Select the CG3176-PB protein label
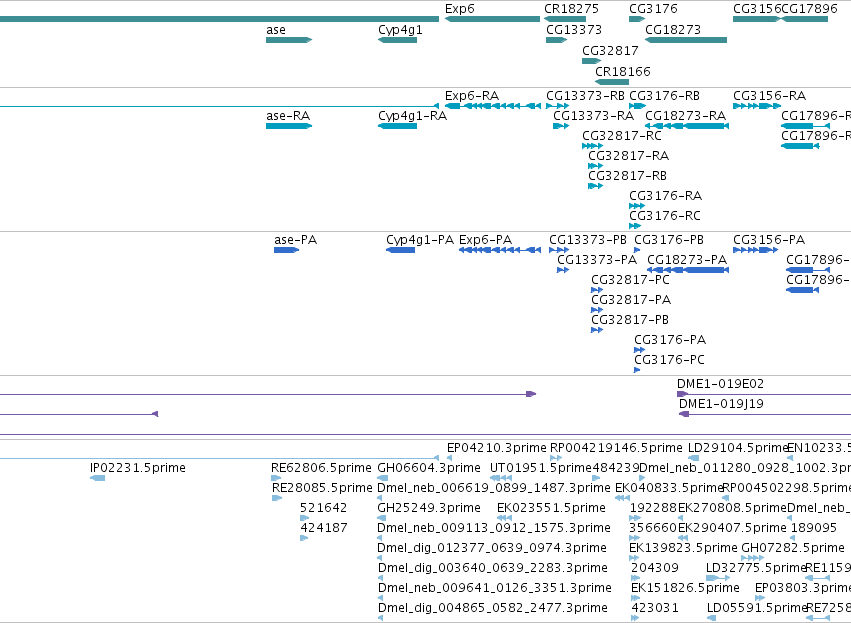851x623 pixels. [x=669, y=240]
